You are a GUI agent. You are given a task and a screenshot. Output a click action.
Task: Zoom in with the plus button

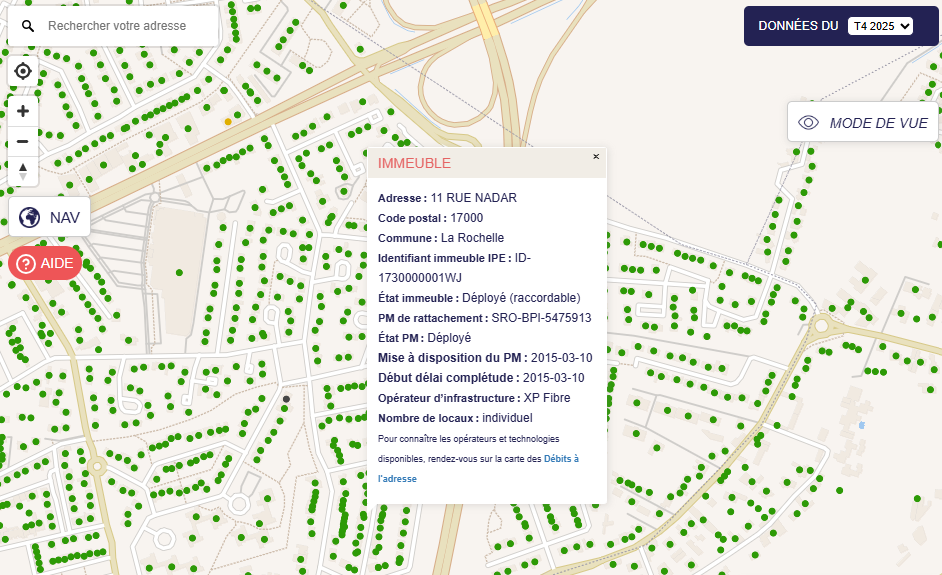(x=23, y=111)
